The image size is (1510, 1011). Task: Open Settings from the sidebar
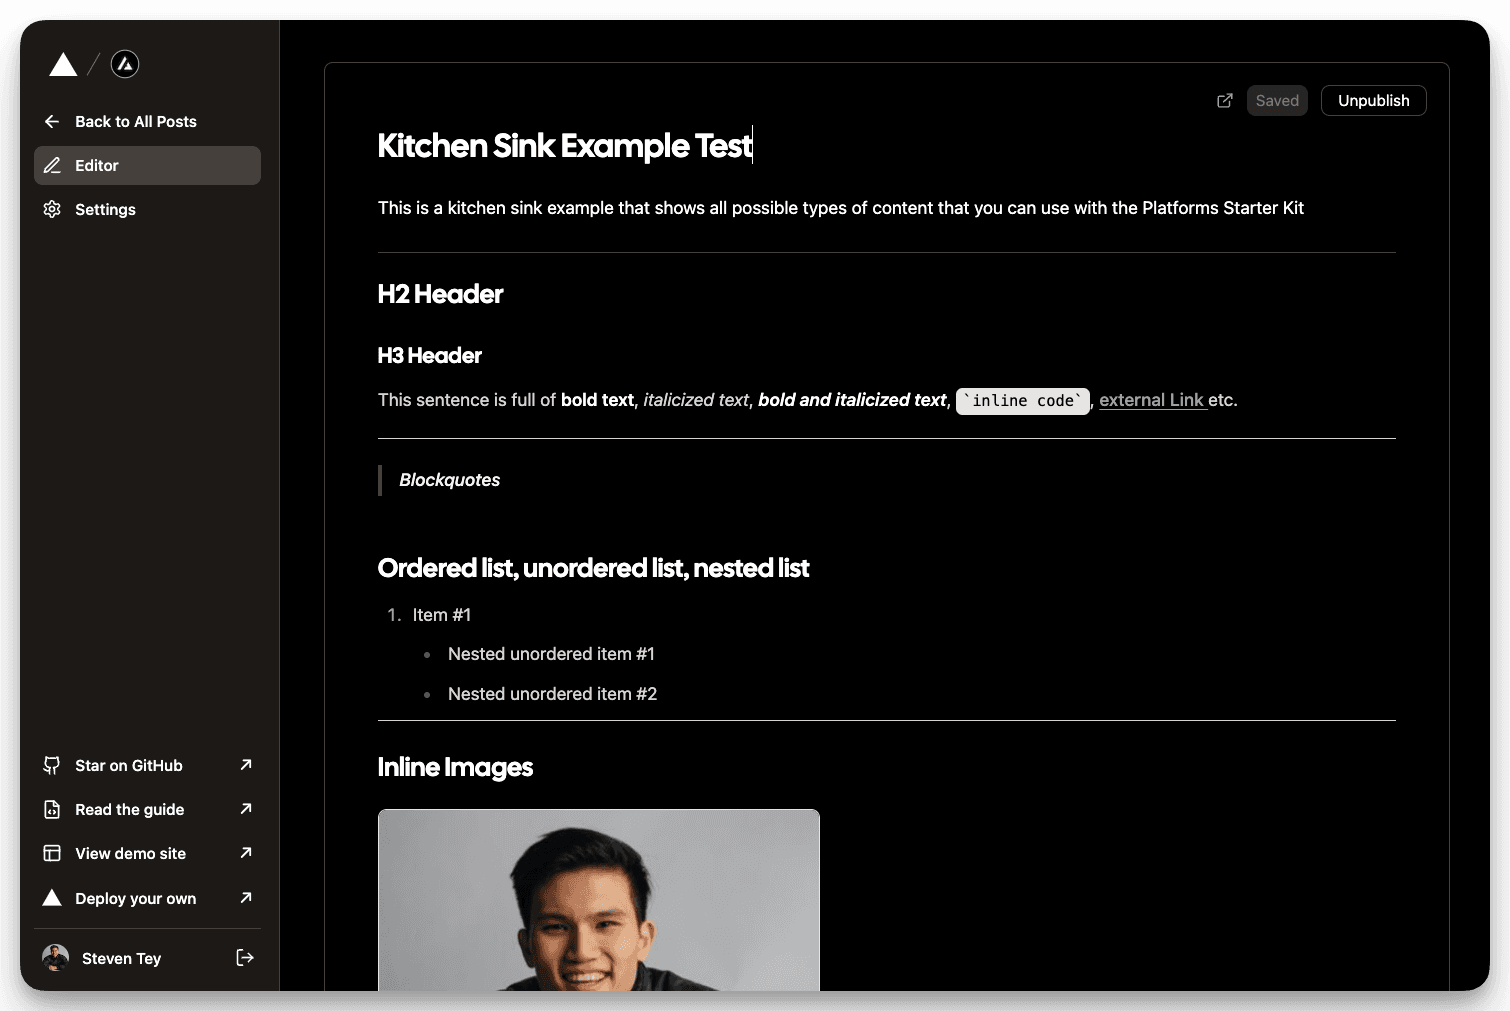coord(105,210)
